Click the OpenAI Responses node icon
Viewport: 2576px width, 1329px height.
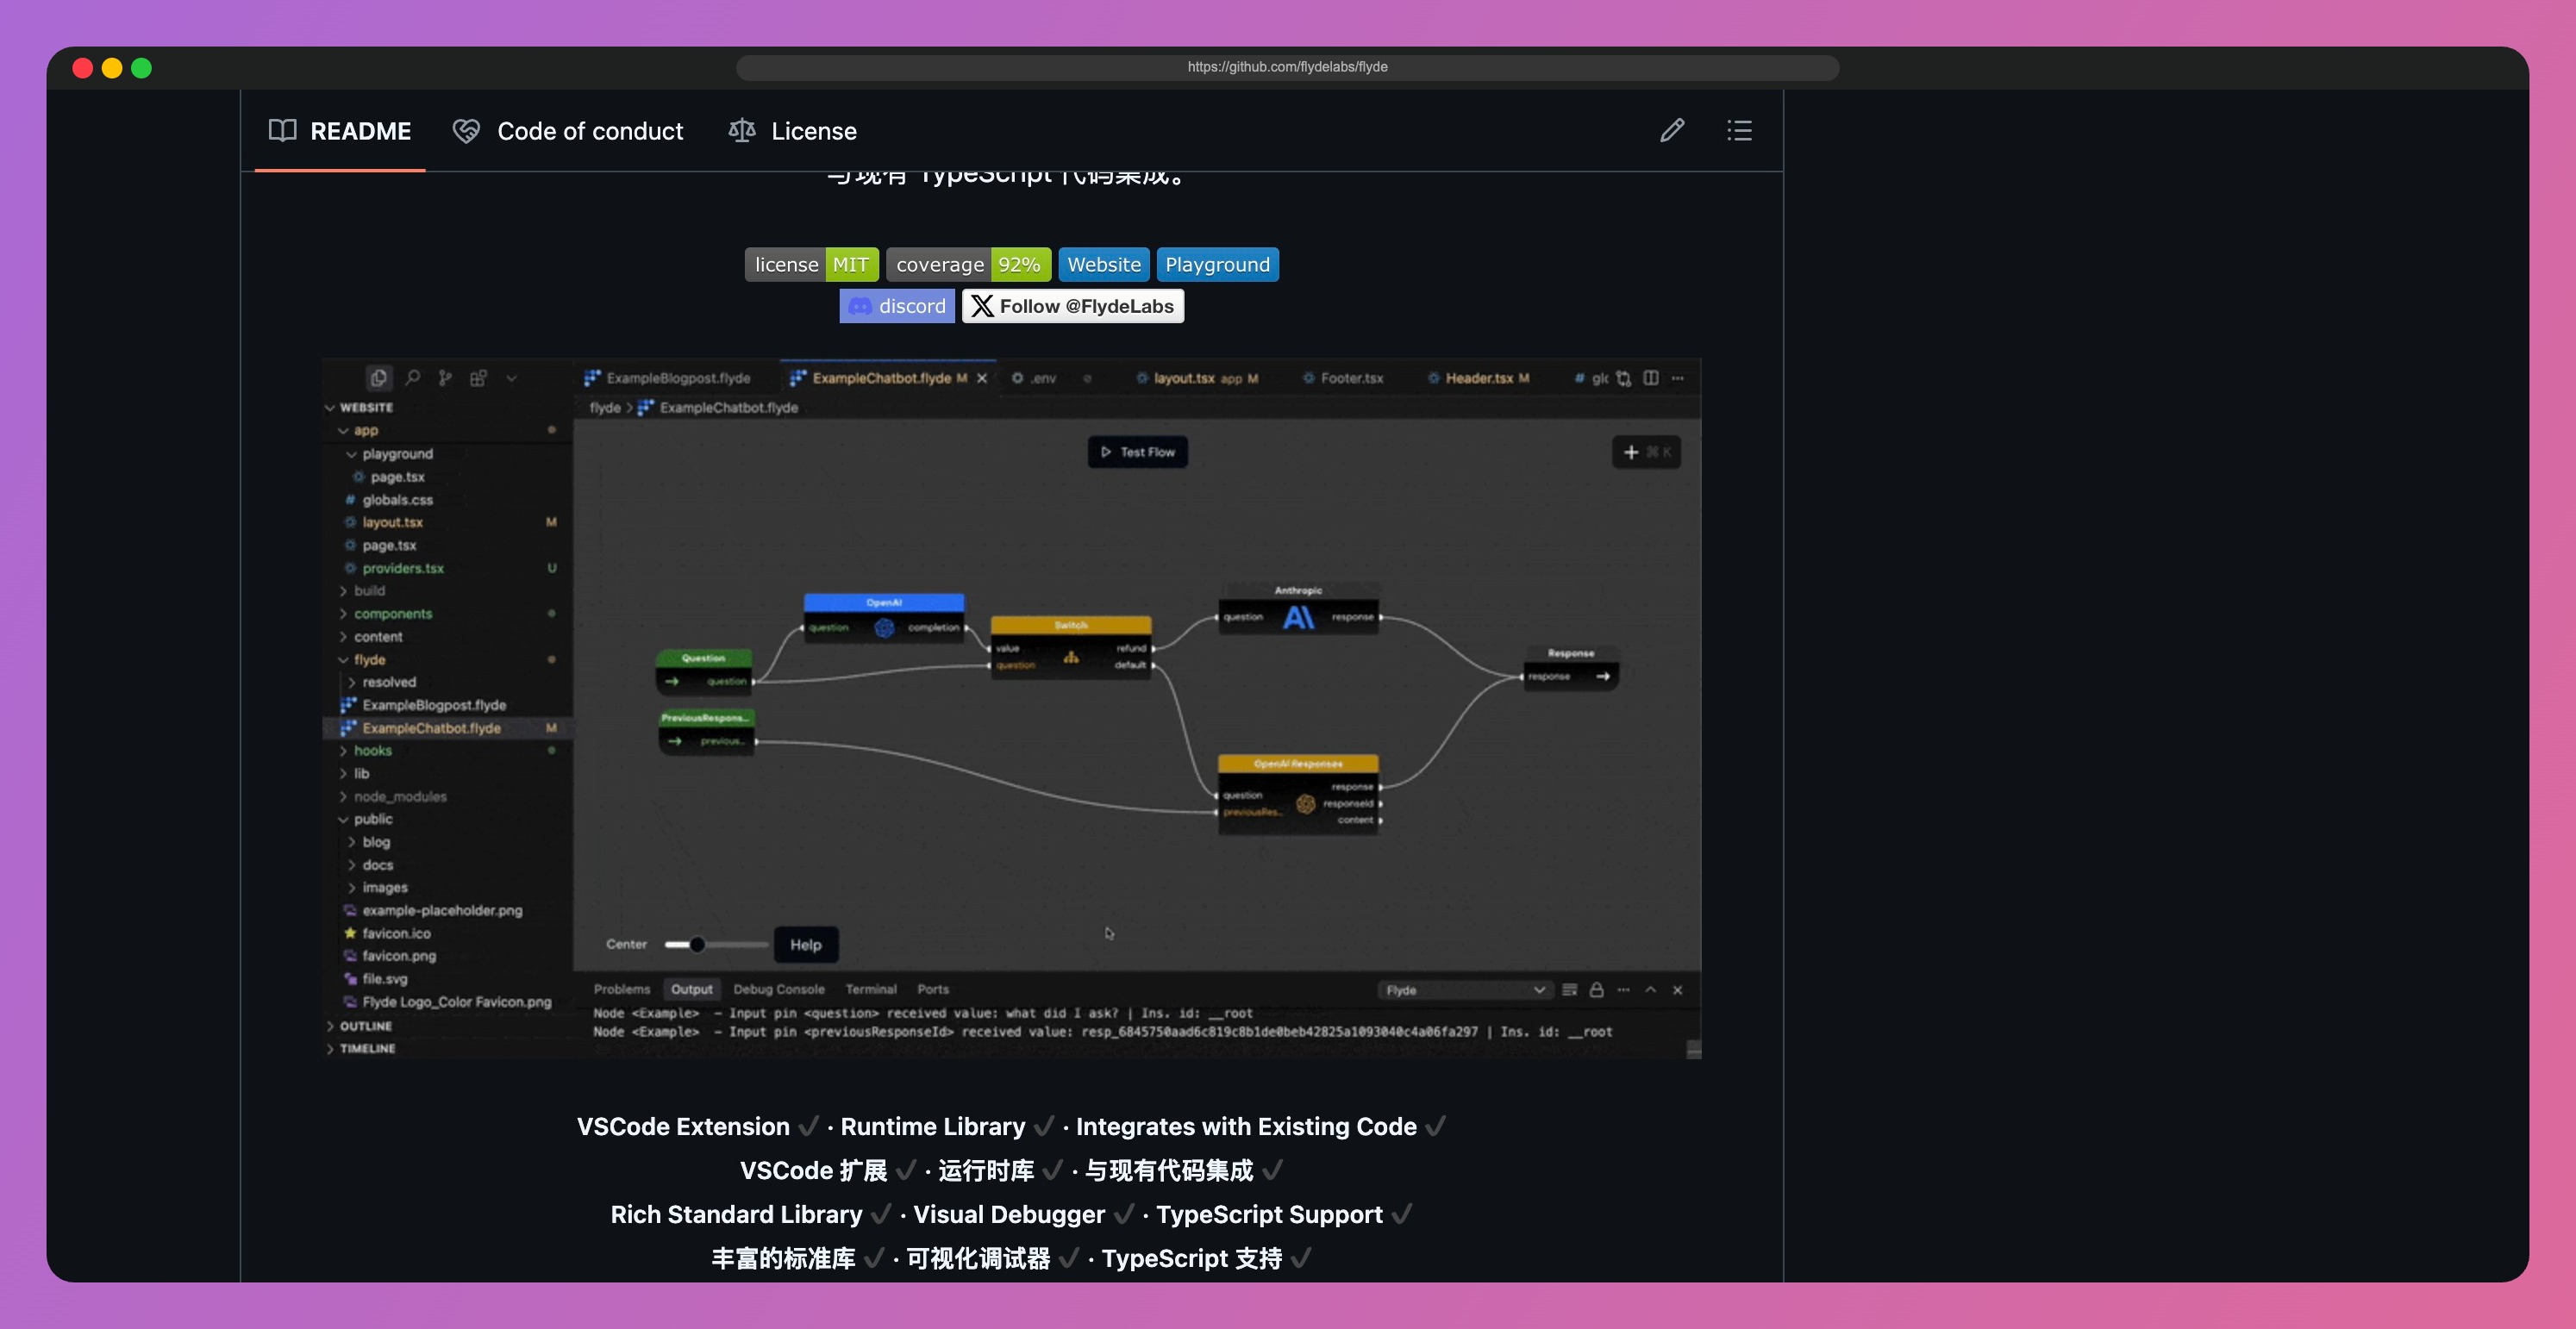click(x=1305, y=803)
